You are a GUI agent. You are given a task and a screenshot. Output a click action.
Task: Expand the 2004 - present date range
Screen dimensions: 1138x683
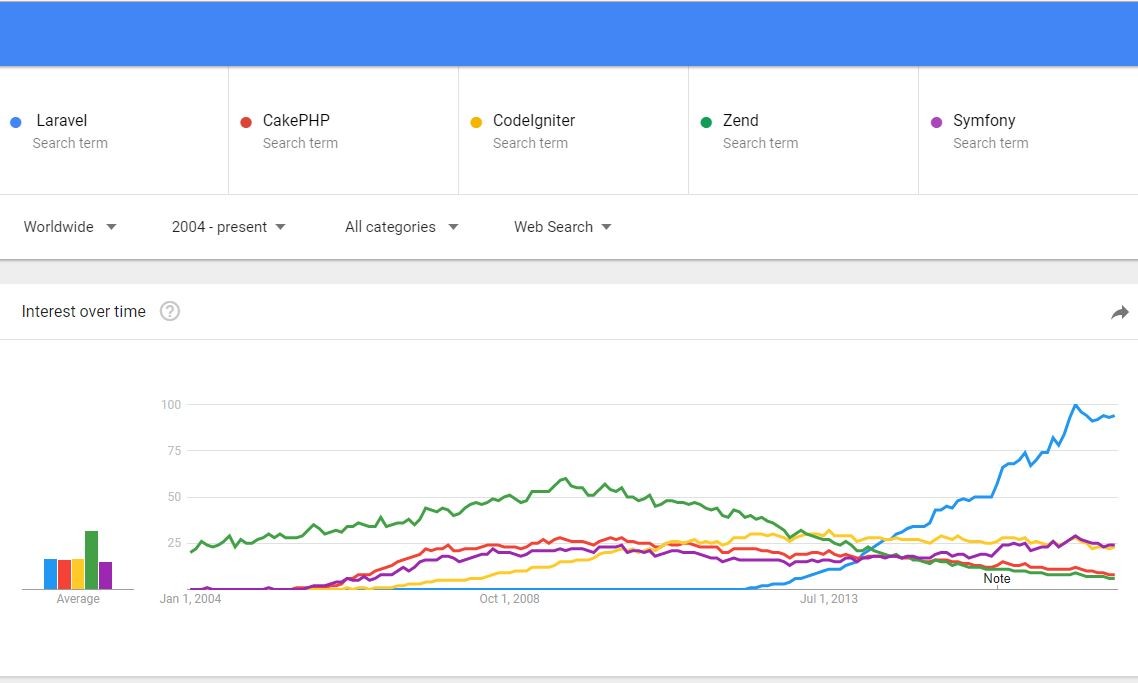(229, 227)
